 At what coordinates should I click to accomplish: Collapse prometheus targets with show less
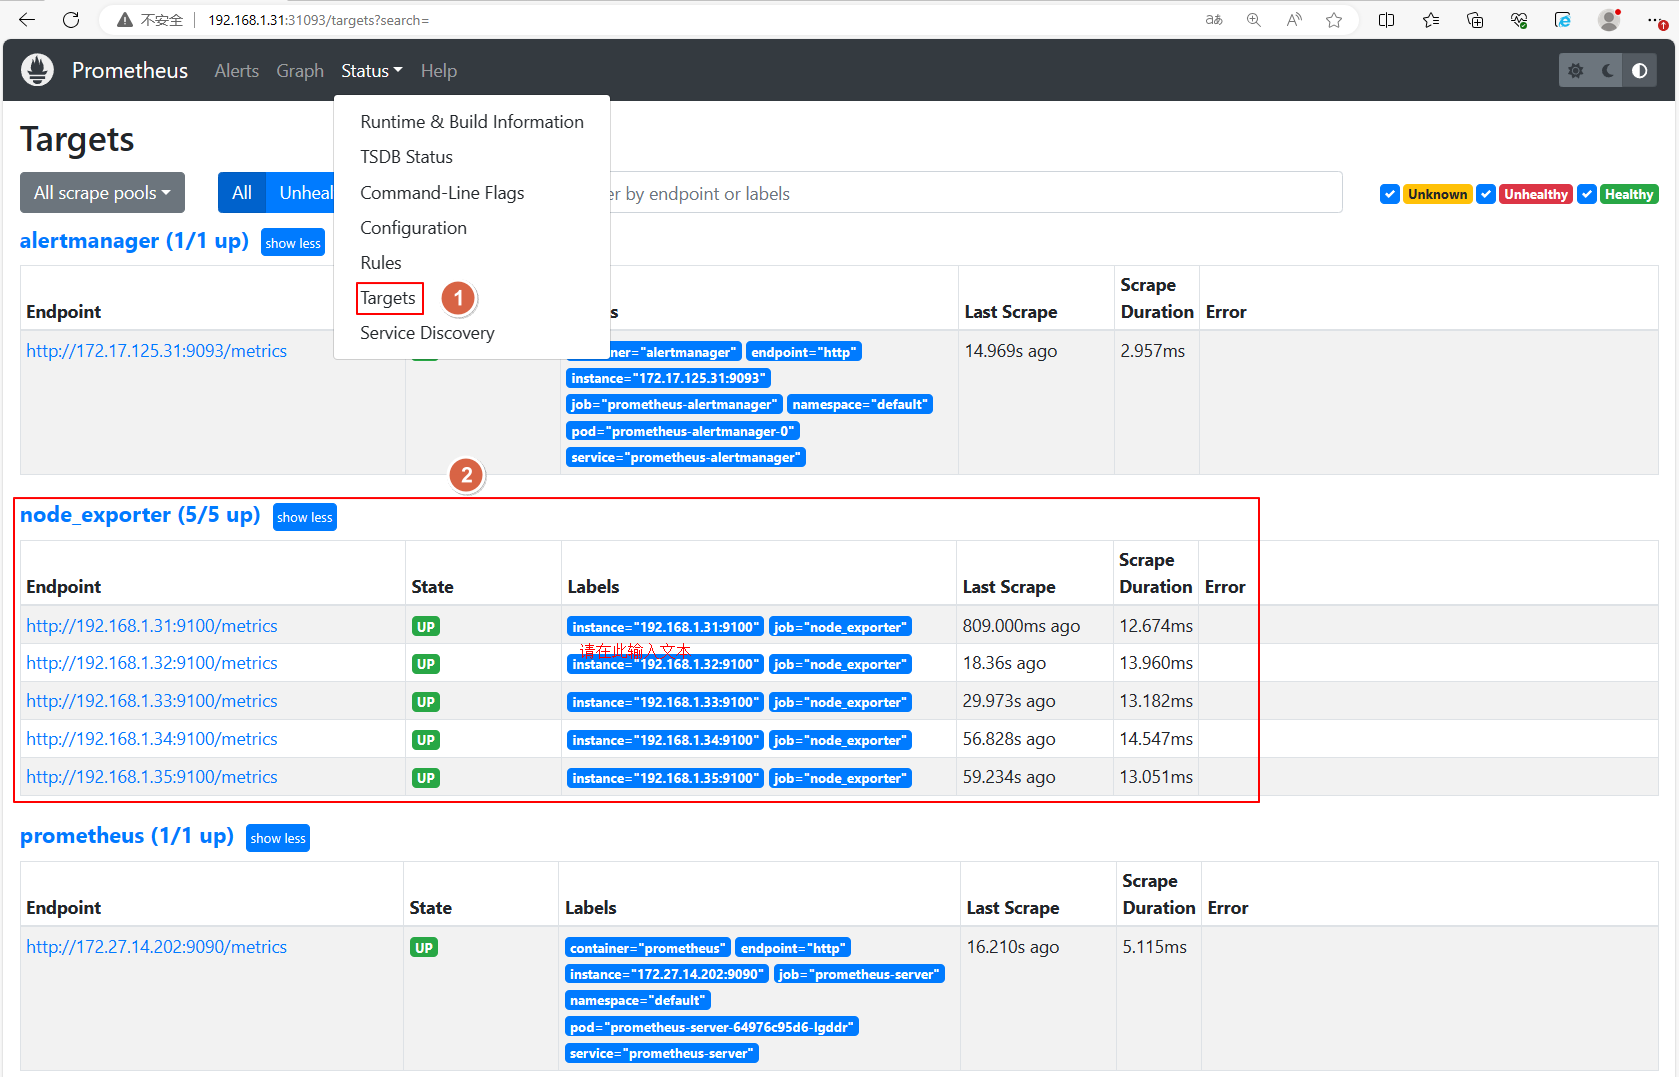(x=278, y=838)
